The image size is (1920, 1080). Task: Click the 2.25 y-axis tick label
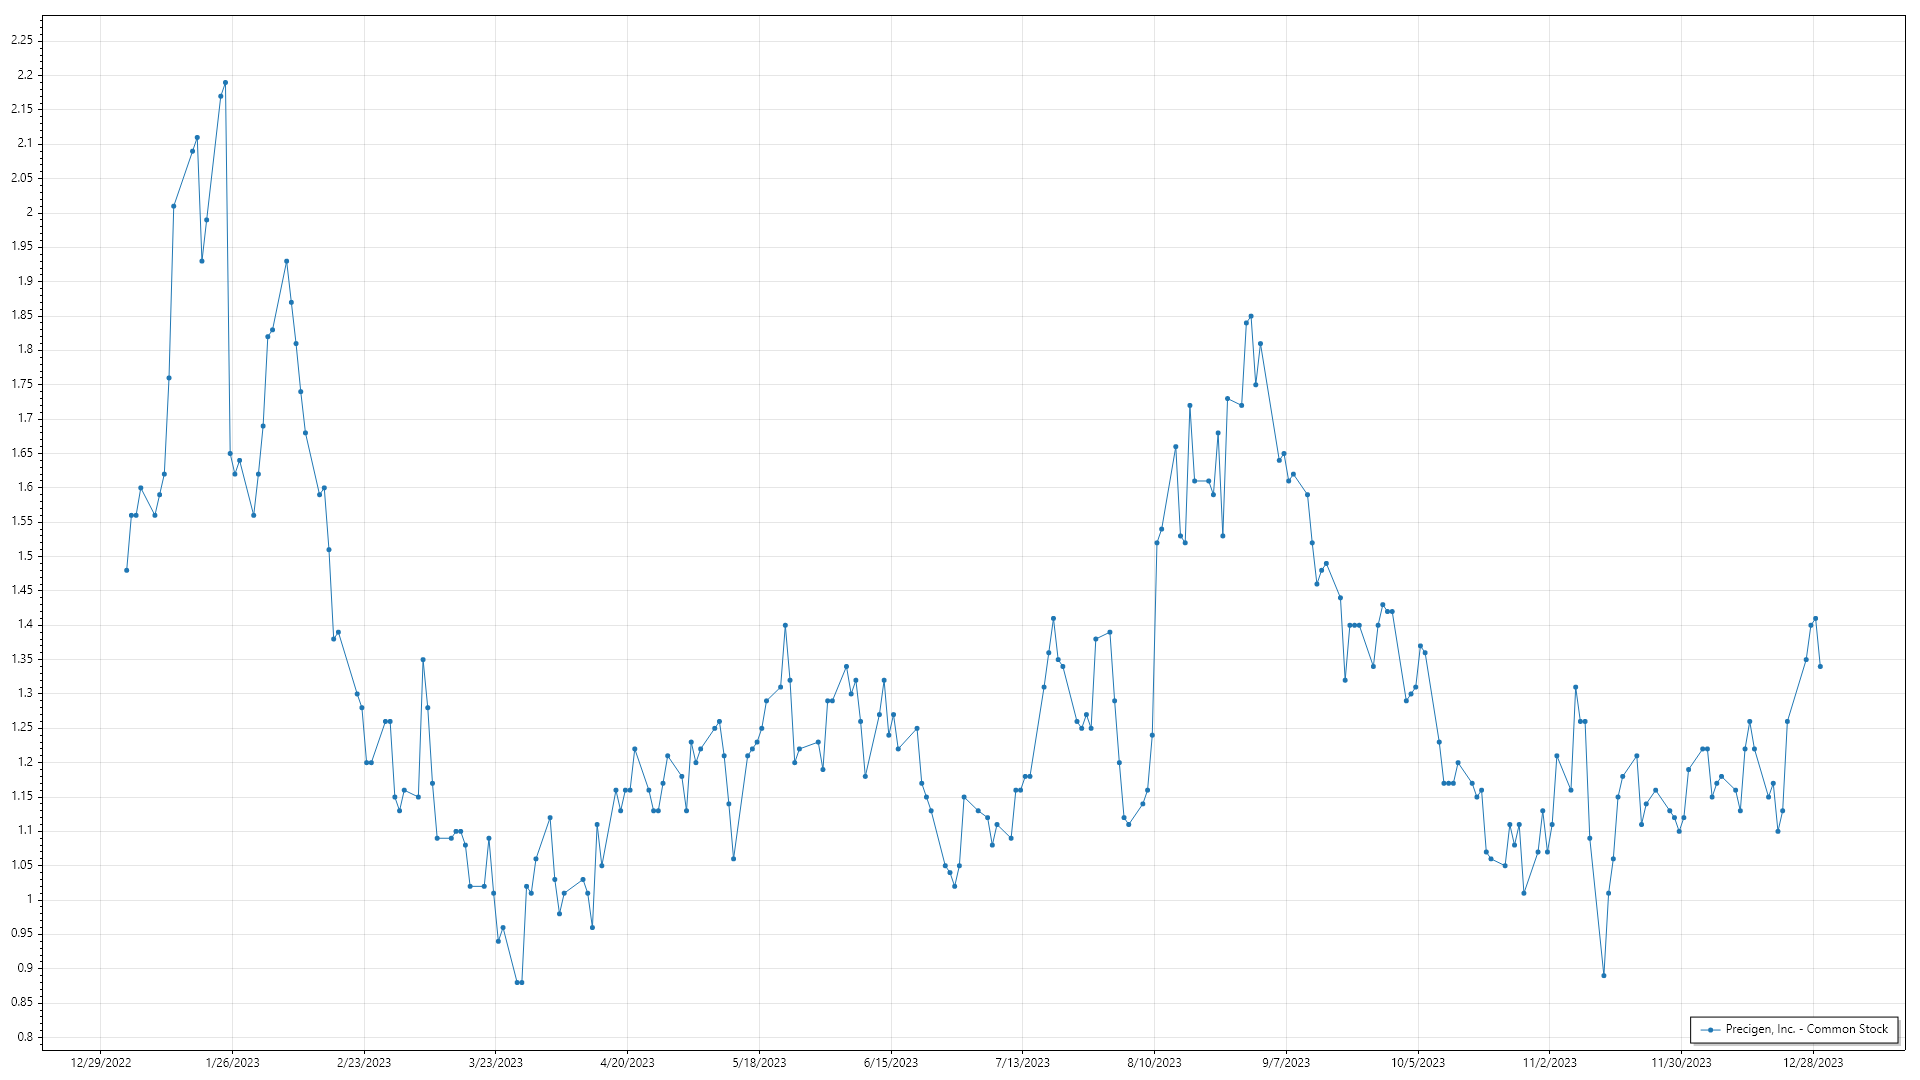click(x=21, y=40)
